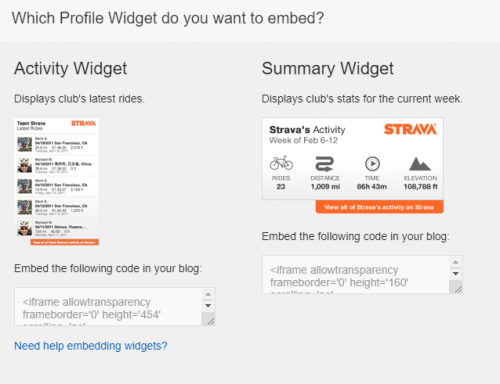Click up arrow in Summary embed code box
The height and width of the screenshot is (384, 500).
click(456, 262)
